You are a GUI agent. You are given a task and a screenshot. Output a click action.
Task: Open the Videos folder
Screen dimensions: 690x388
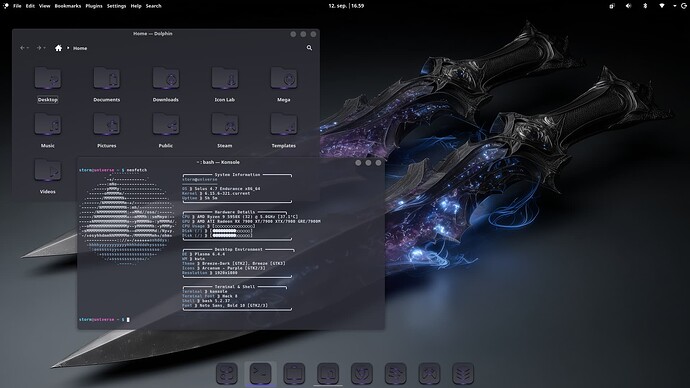click(48, 176)
